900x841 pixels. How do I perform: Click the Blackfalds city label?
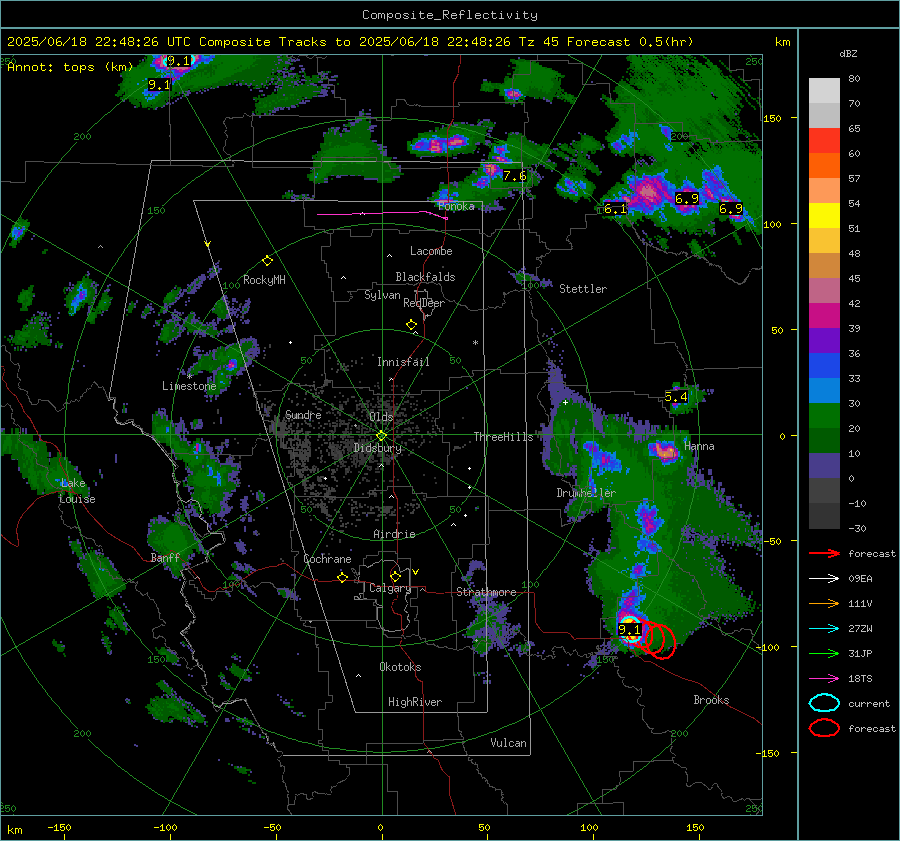(x=425, y=277)
